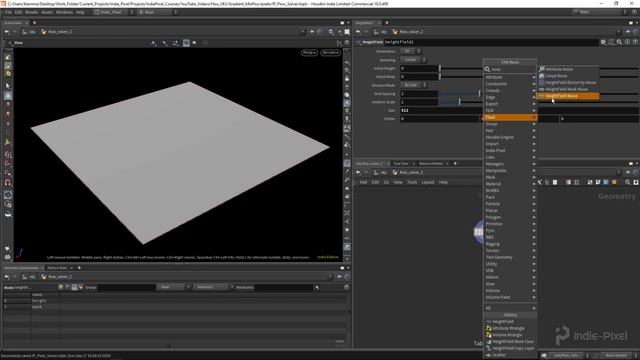Click the magnet snapping icon in left toolbar
640x360 pixels.
(x=8, y=183)
